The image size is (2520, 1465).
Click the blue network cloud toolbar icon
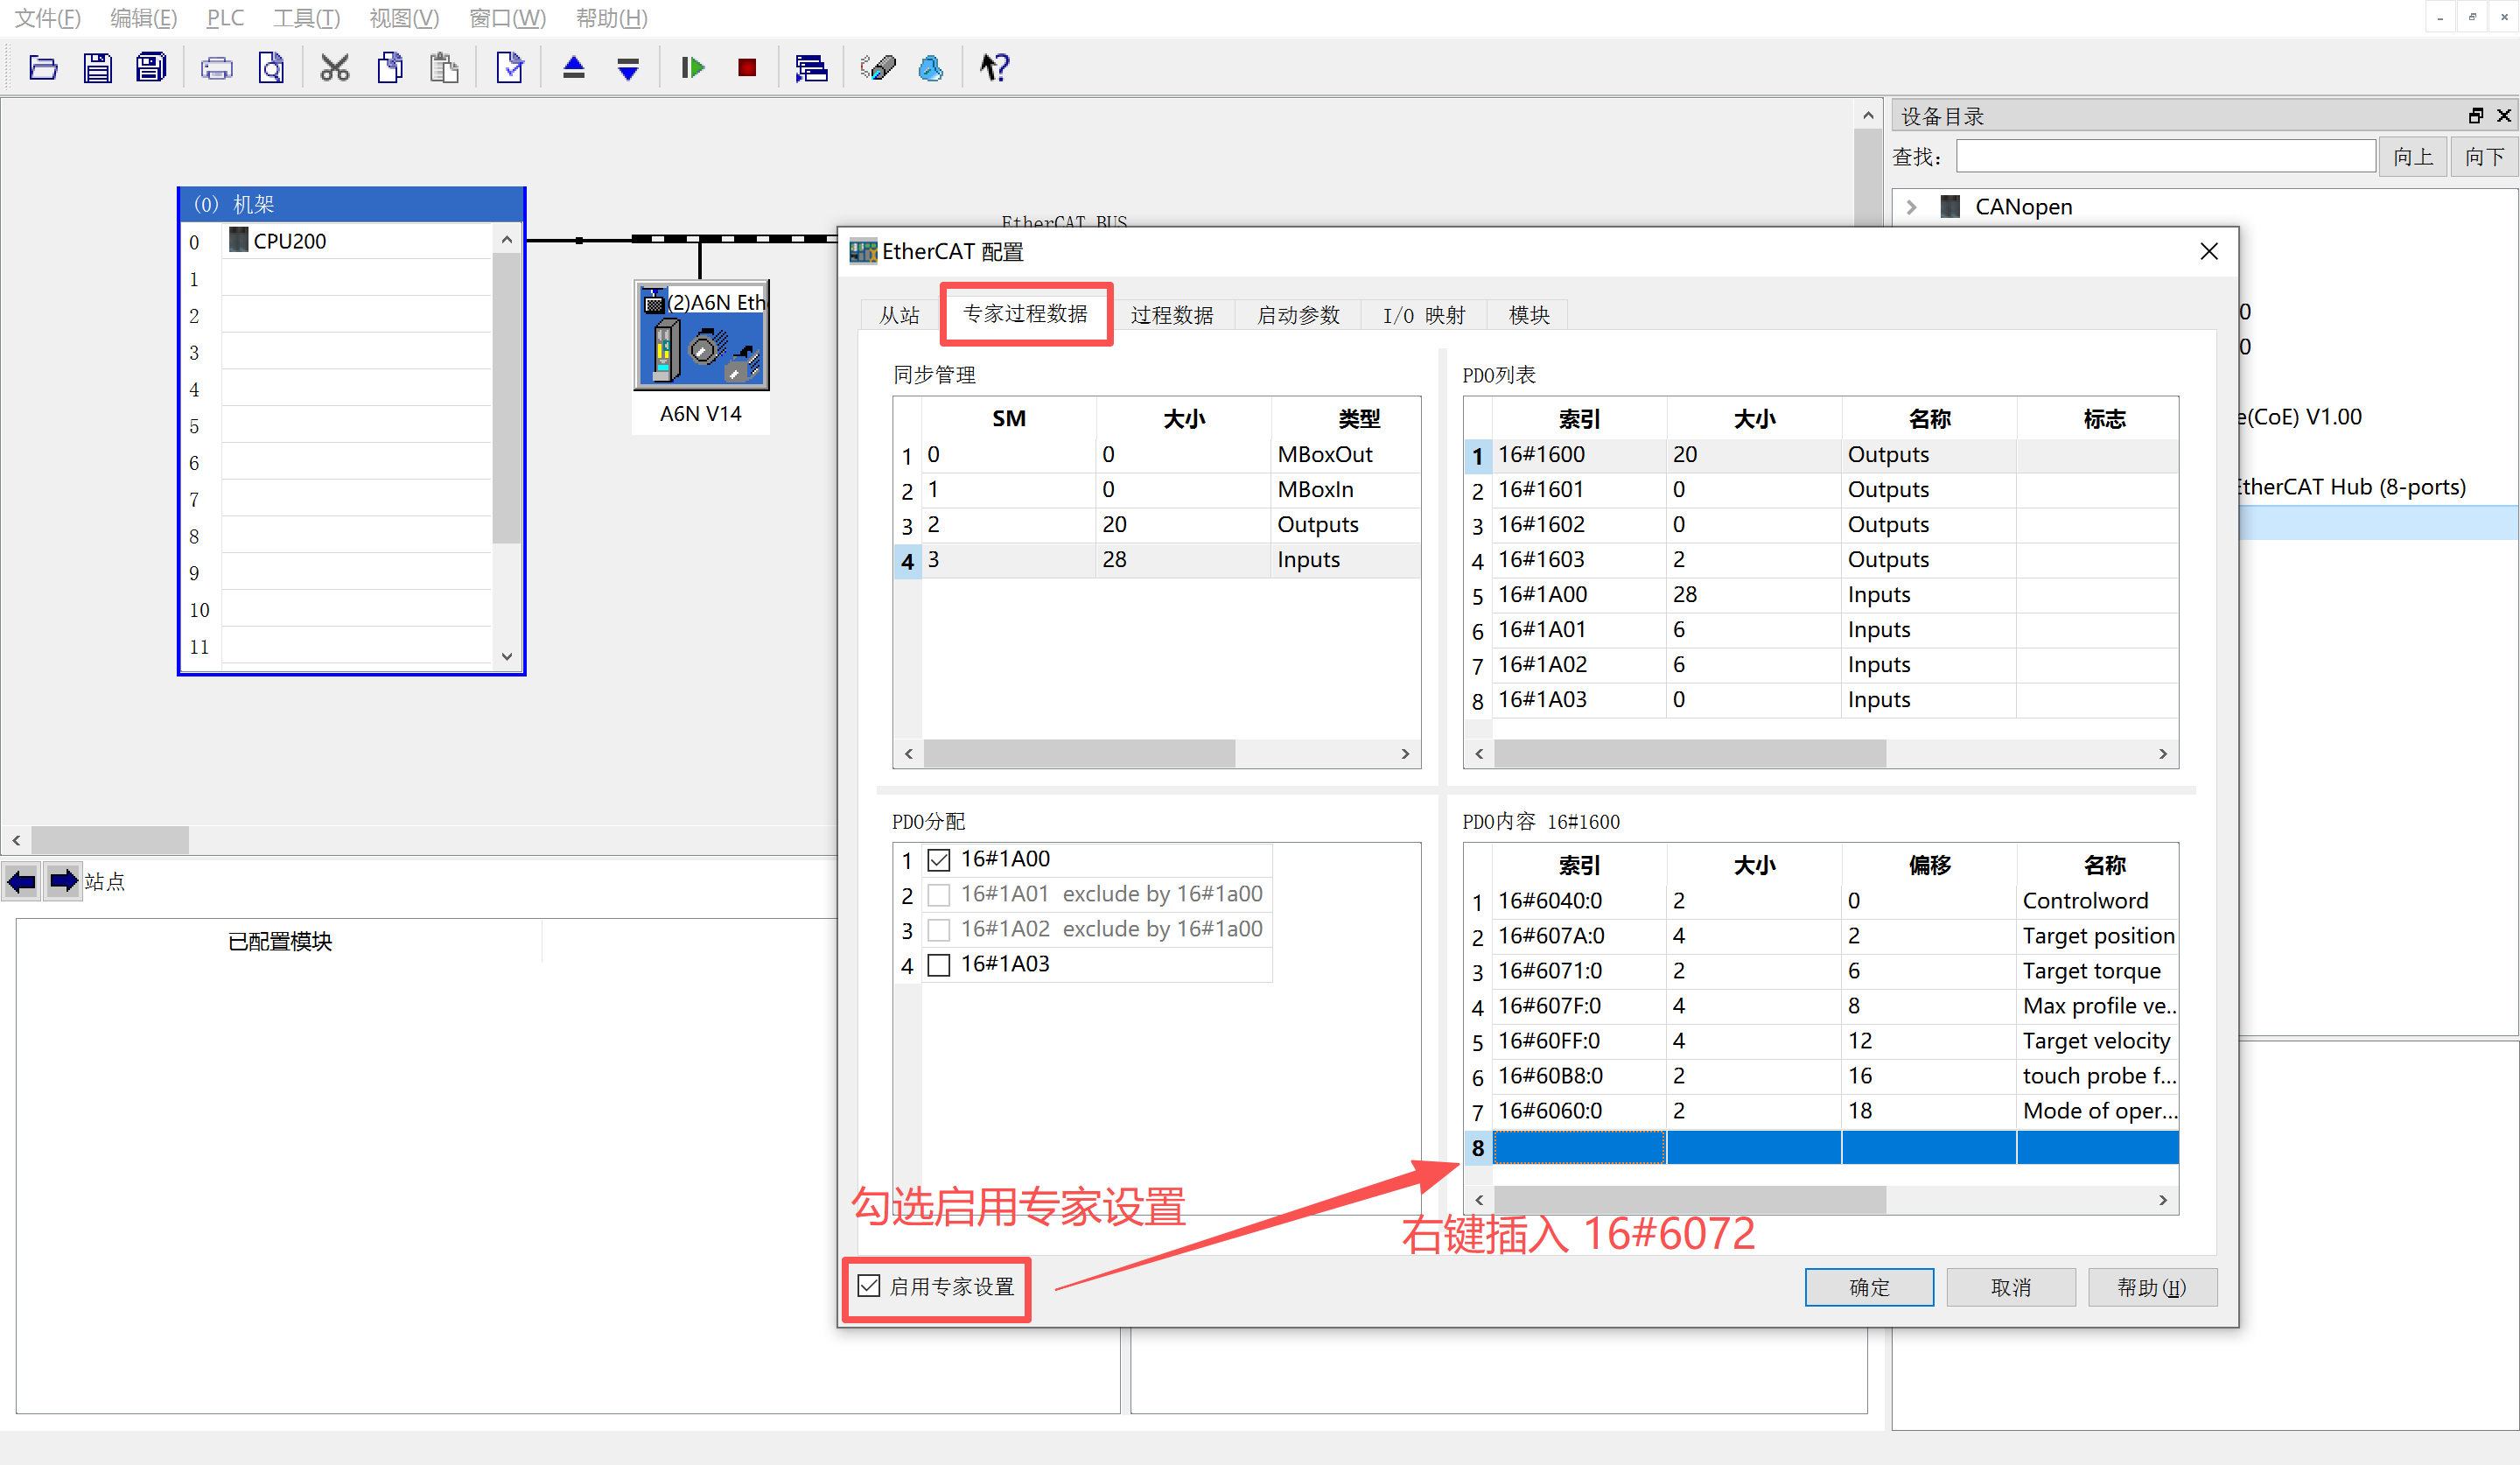931,68
